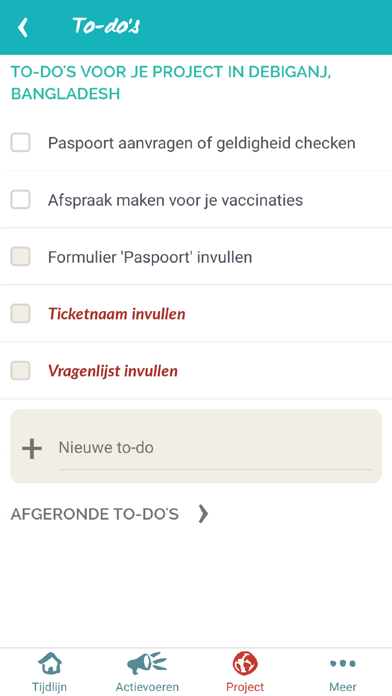Expand the Afgeronde to-do's chevron
The image size is (392, 696).
coord(203,514)
